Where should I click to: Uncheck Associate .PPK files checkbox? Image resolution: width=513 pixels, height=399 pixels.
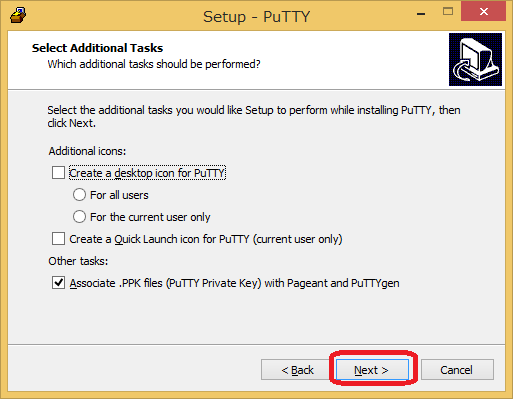pyautogui.click(x=58, y=283)
